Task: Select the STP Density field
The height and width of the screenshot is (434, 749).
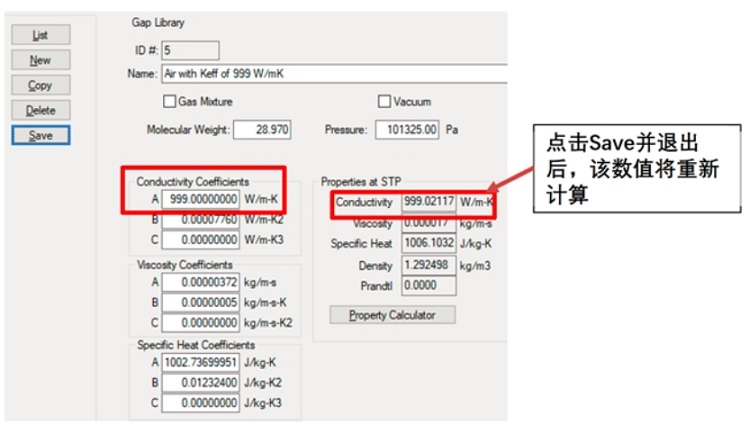Action: tap(429, 265)
